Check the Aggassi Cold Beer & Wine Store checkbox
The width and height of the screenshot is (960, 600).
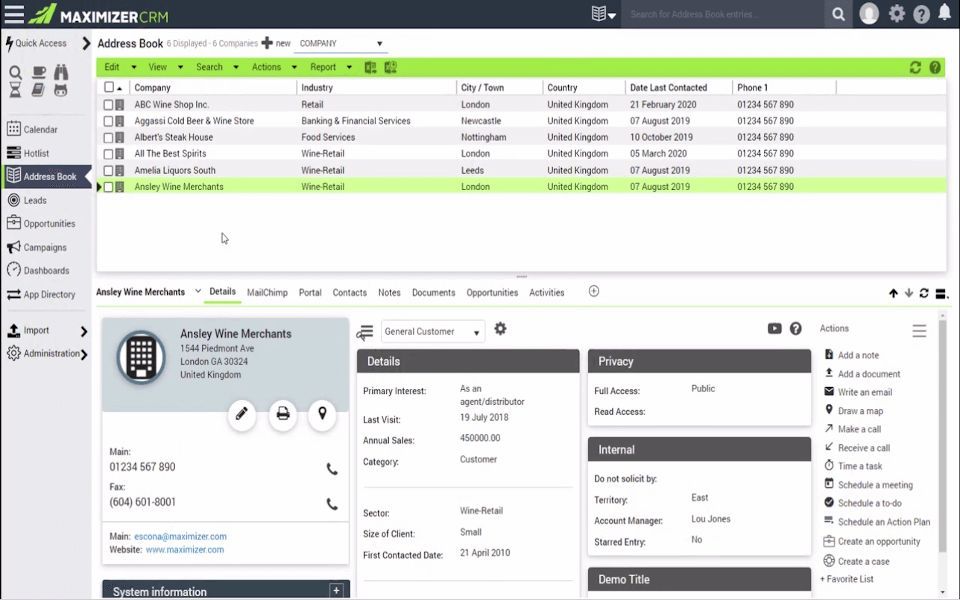(108, 121)
